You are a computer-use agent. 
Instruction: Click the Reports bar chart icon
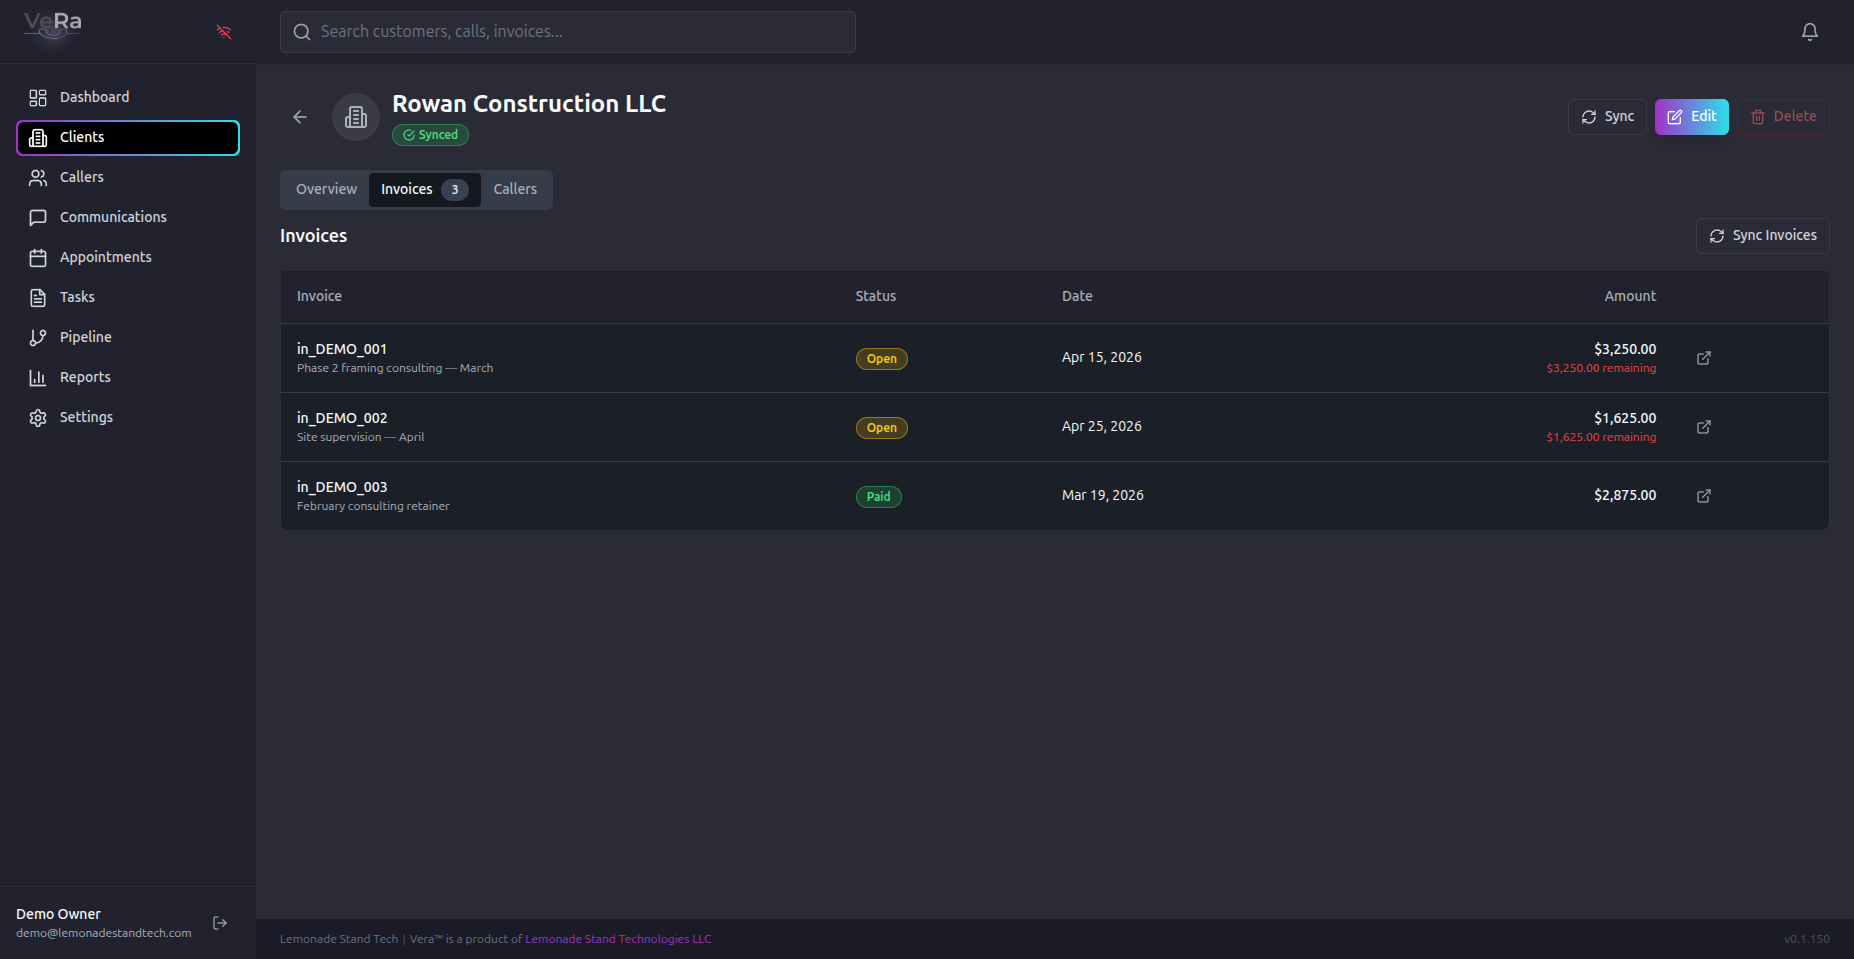(x=38, y=377)
